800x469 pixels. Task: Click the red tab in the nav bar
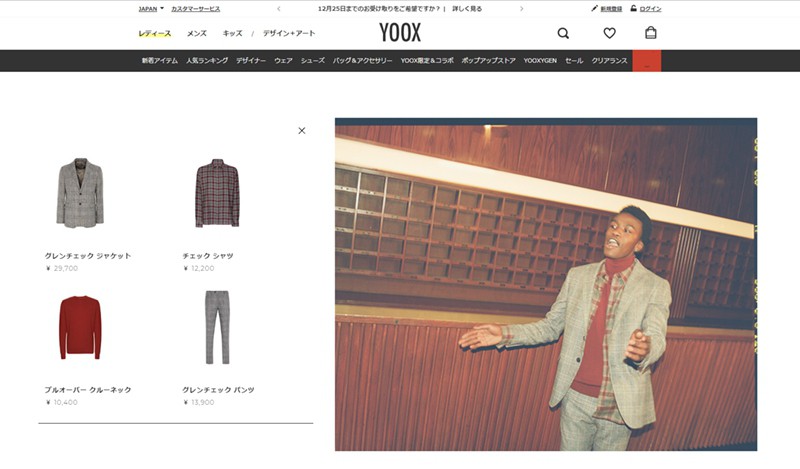tap(646, 61)
